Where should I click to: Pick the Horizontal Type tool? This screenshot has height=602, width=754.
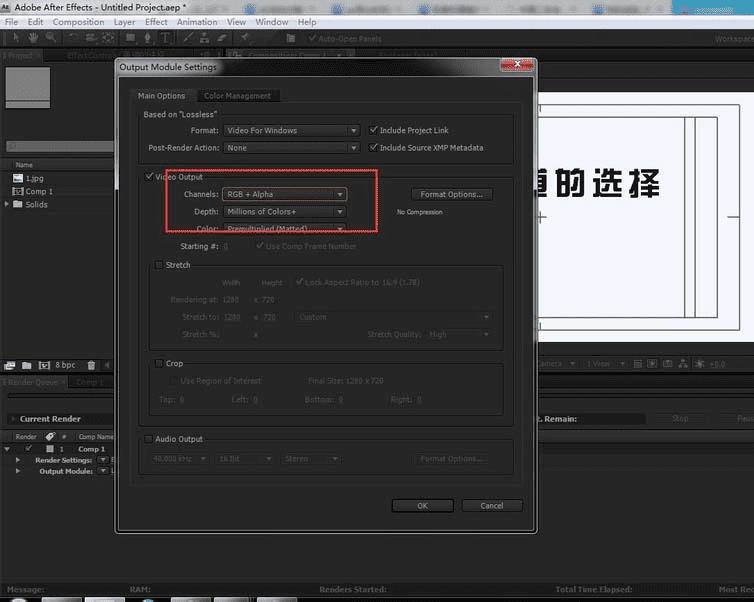164,38
